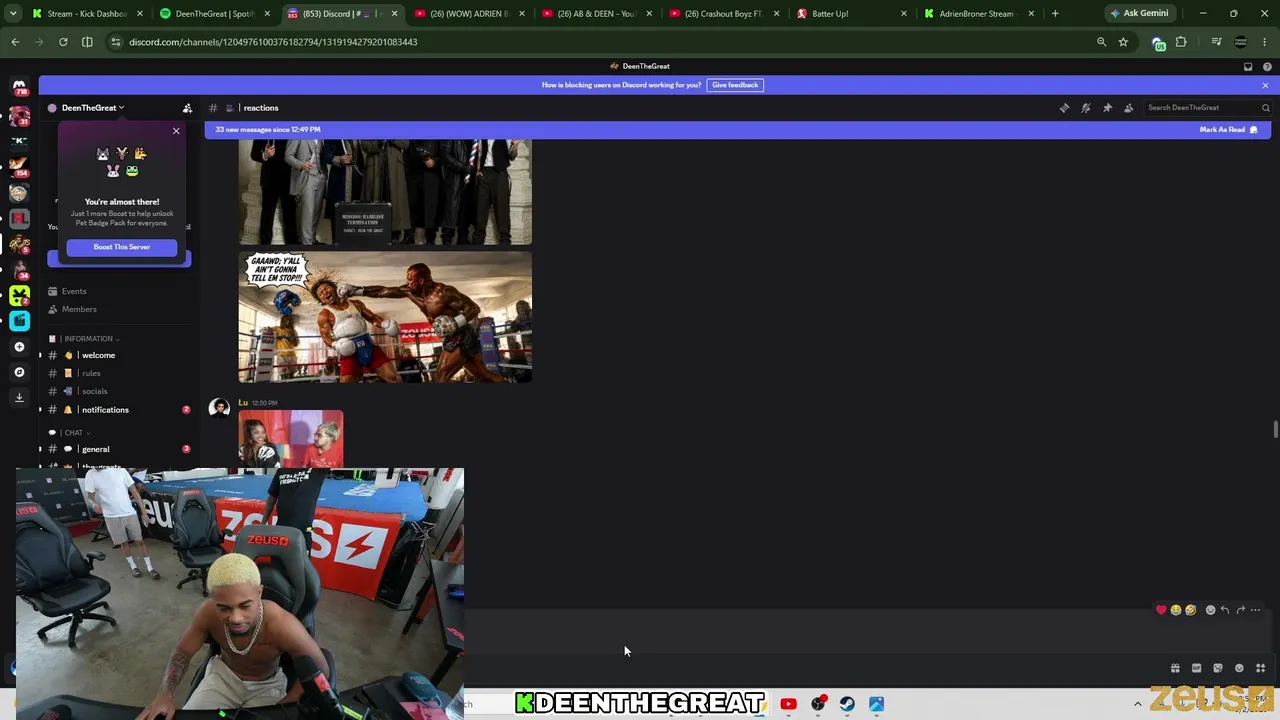
Task: Click Mark As Read button
Action: [1229, 130]
